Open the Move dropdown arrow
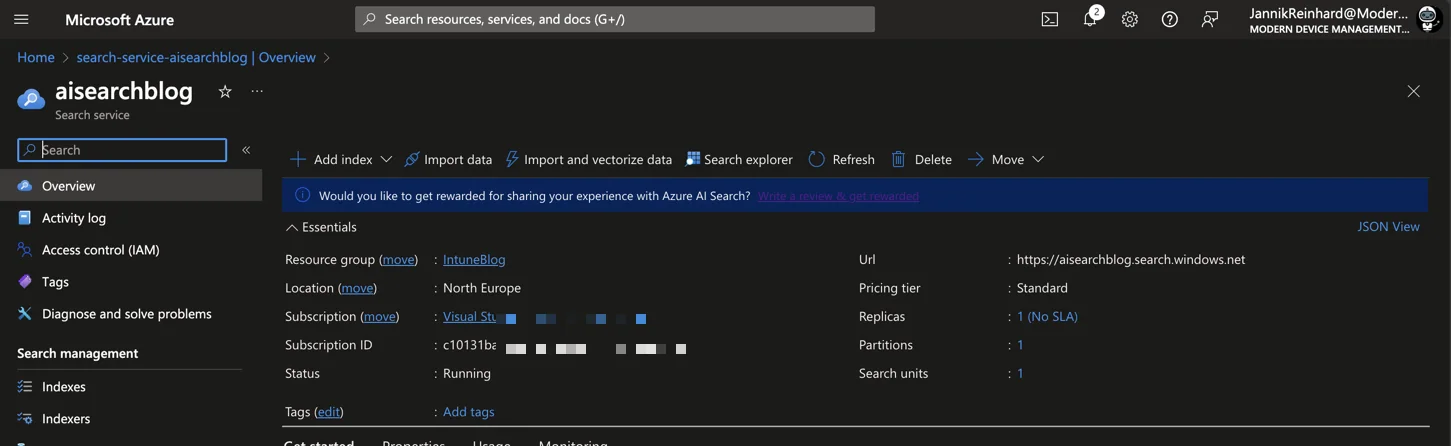This screenshot has height=446, width=1451. [1038, 159]
